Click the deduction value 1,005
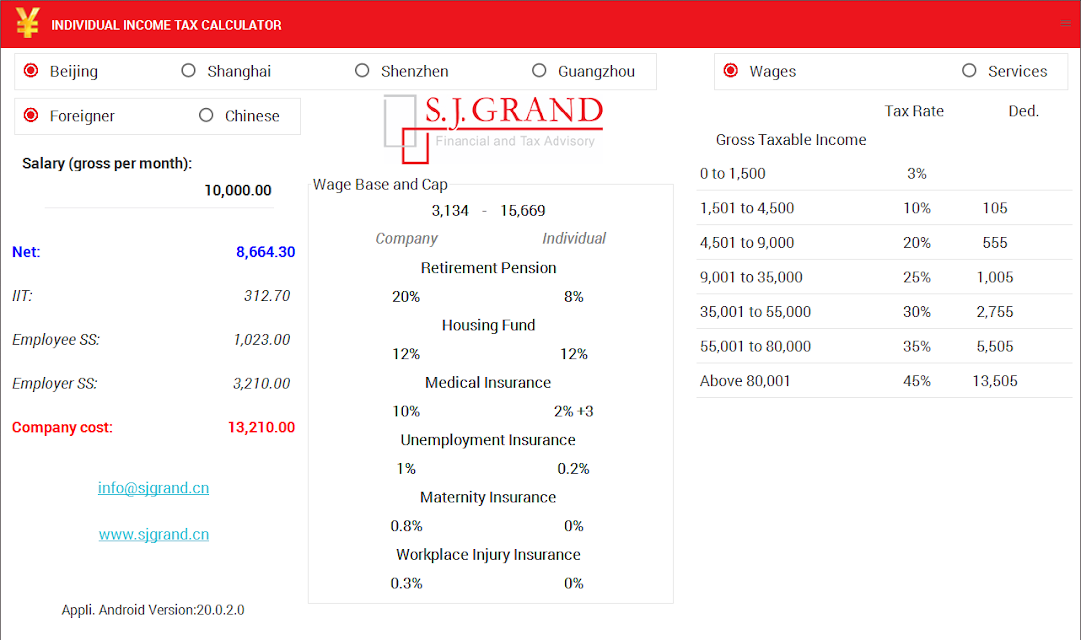 click(x=995, y=277)
